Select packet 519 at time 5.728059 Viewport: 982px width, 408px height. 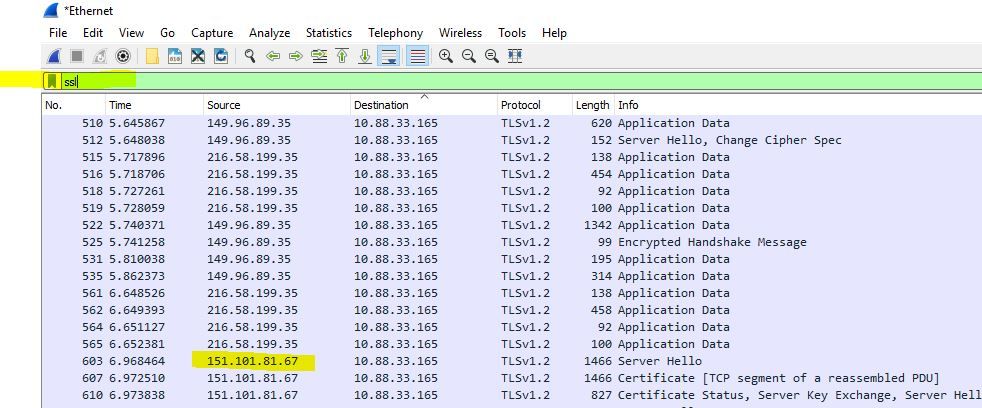tap(512, 208)
